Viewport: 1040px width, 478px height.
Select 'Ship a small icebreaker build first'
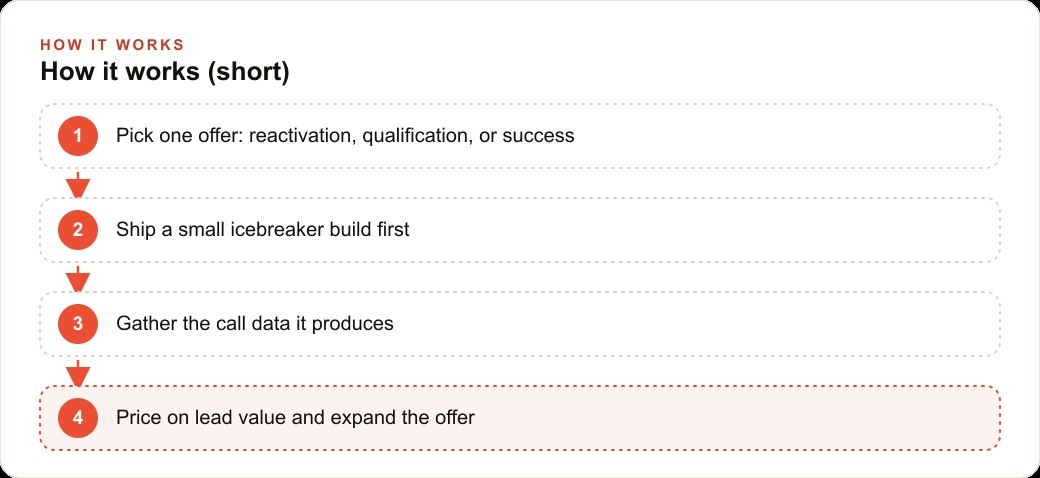coord(263,230)
